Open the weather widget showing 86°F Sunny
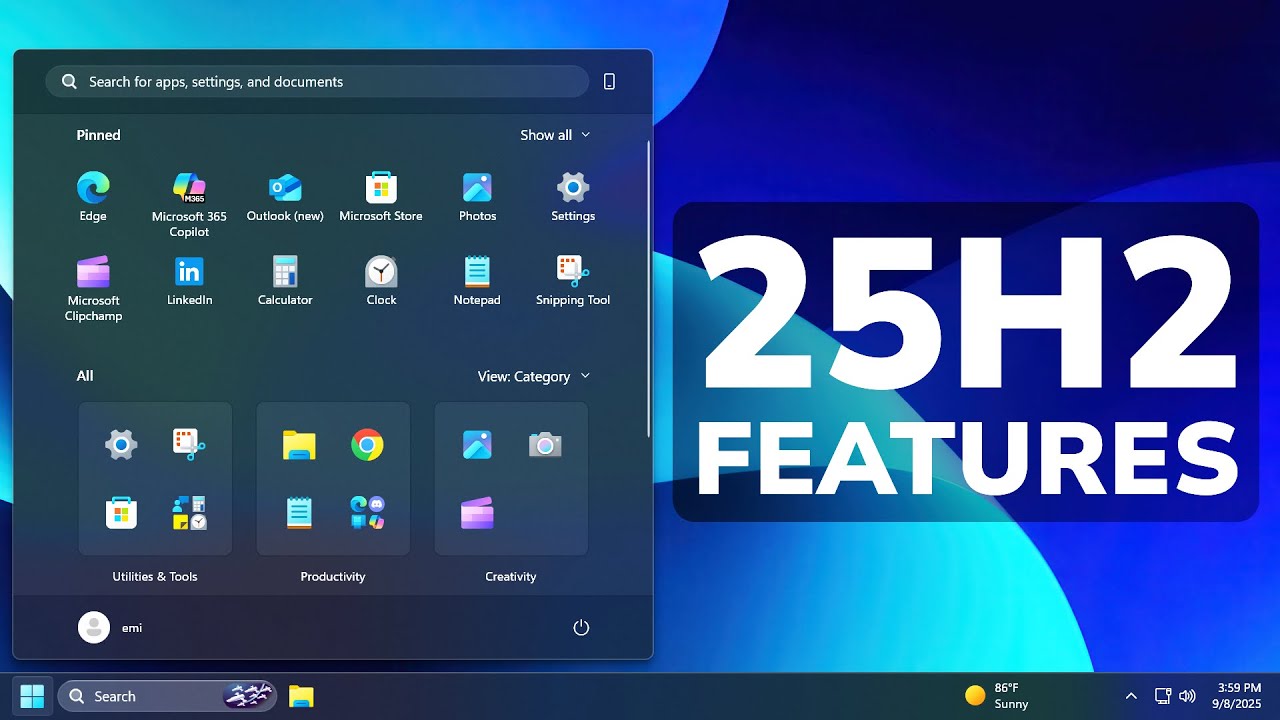Image resolution: width=1280 pixels, height=720 pixels. point(997,696)
